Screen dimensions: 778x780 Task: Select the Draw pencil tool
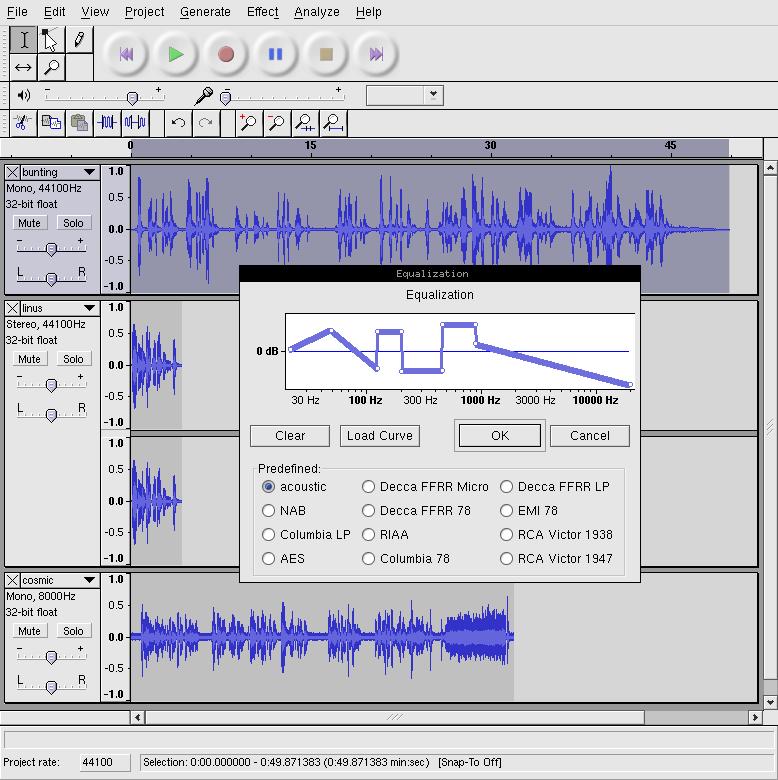[x=78, y=41]
